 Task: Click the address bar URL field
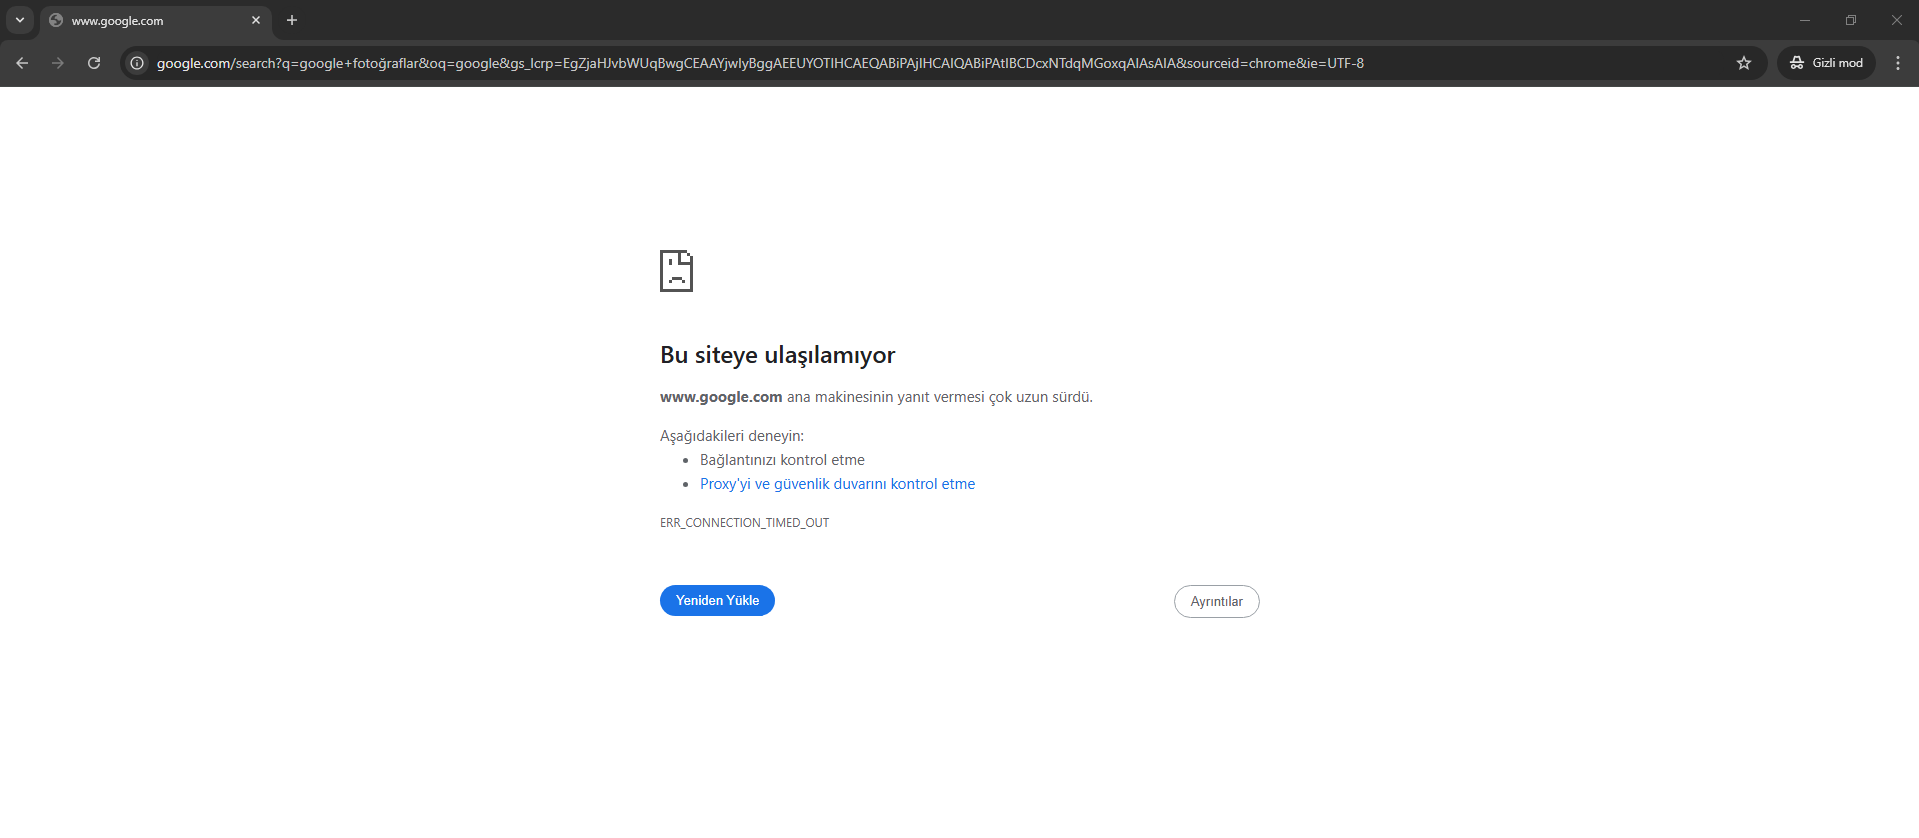click(760, 63)
